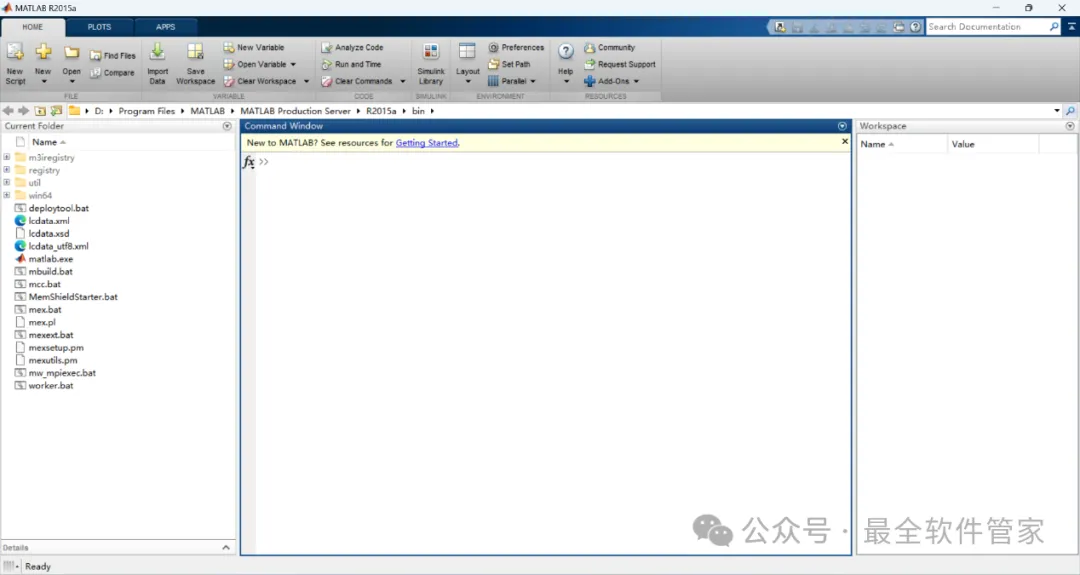Open the Clear Workspace dropdown arrow
Image resolution: width=1080 pixels, height=575 pixels.
click(307, 81)
